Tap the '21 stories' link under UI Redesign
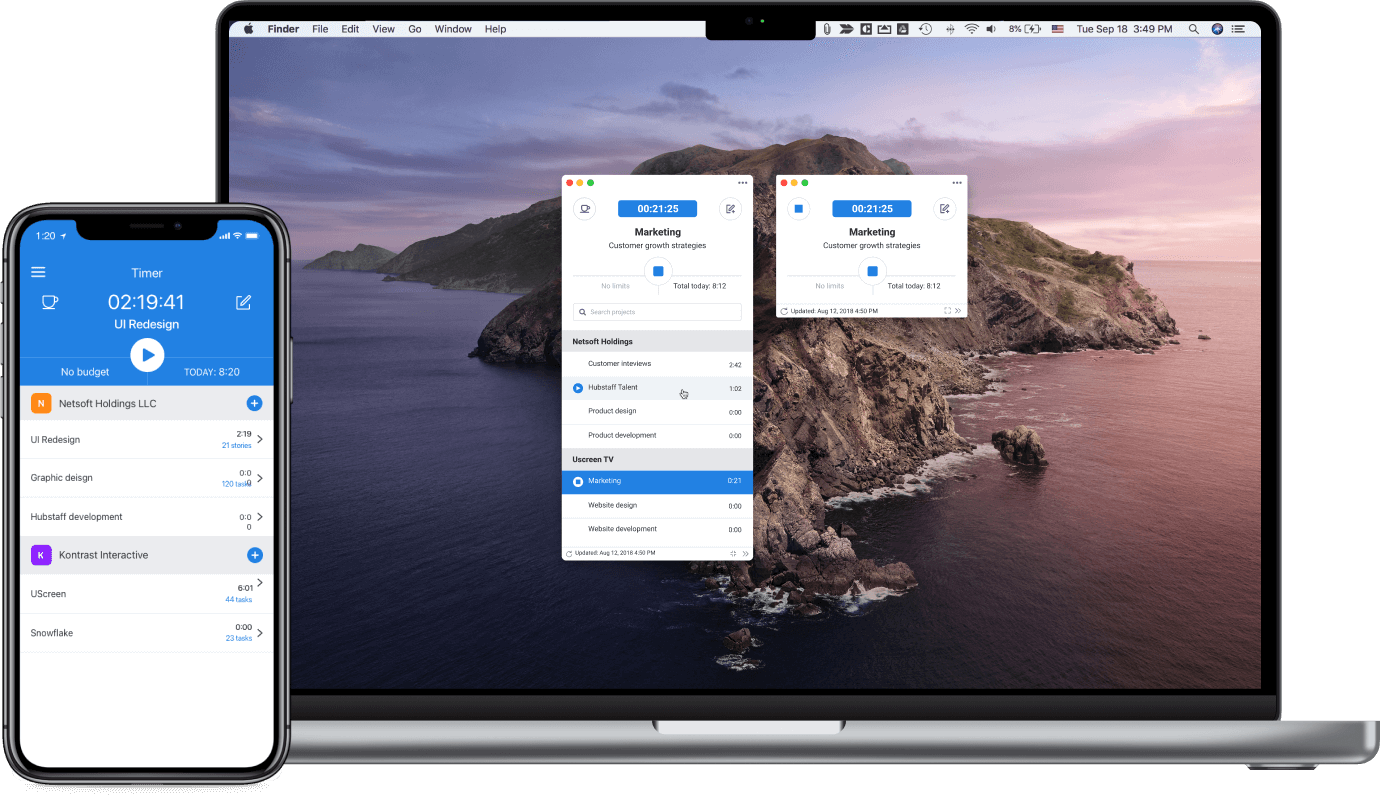This screenshot has height=800, width=1380. (x=237, y=446)
